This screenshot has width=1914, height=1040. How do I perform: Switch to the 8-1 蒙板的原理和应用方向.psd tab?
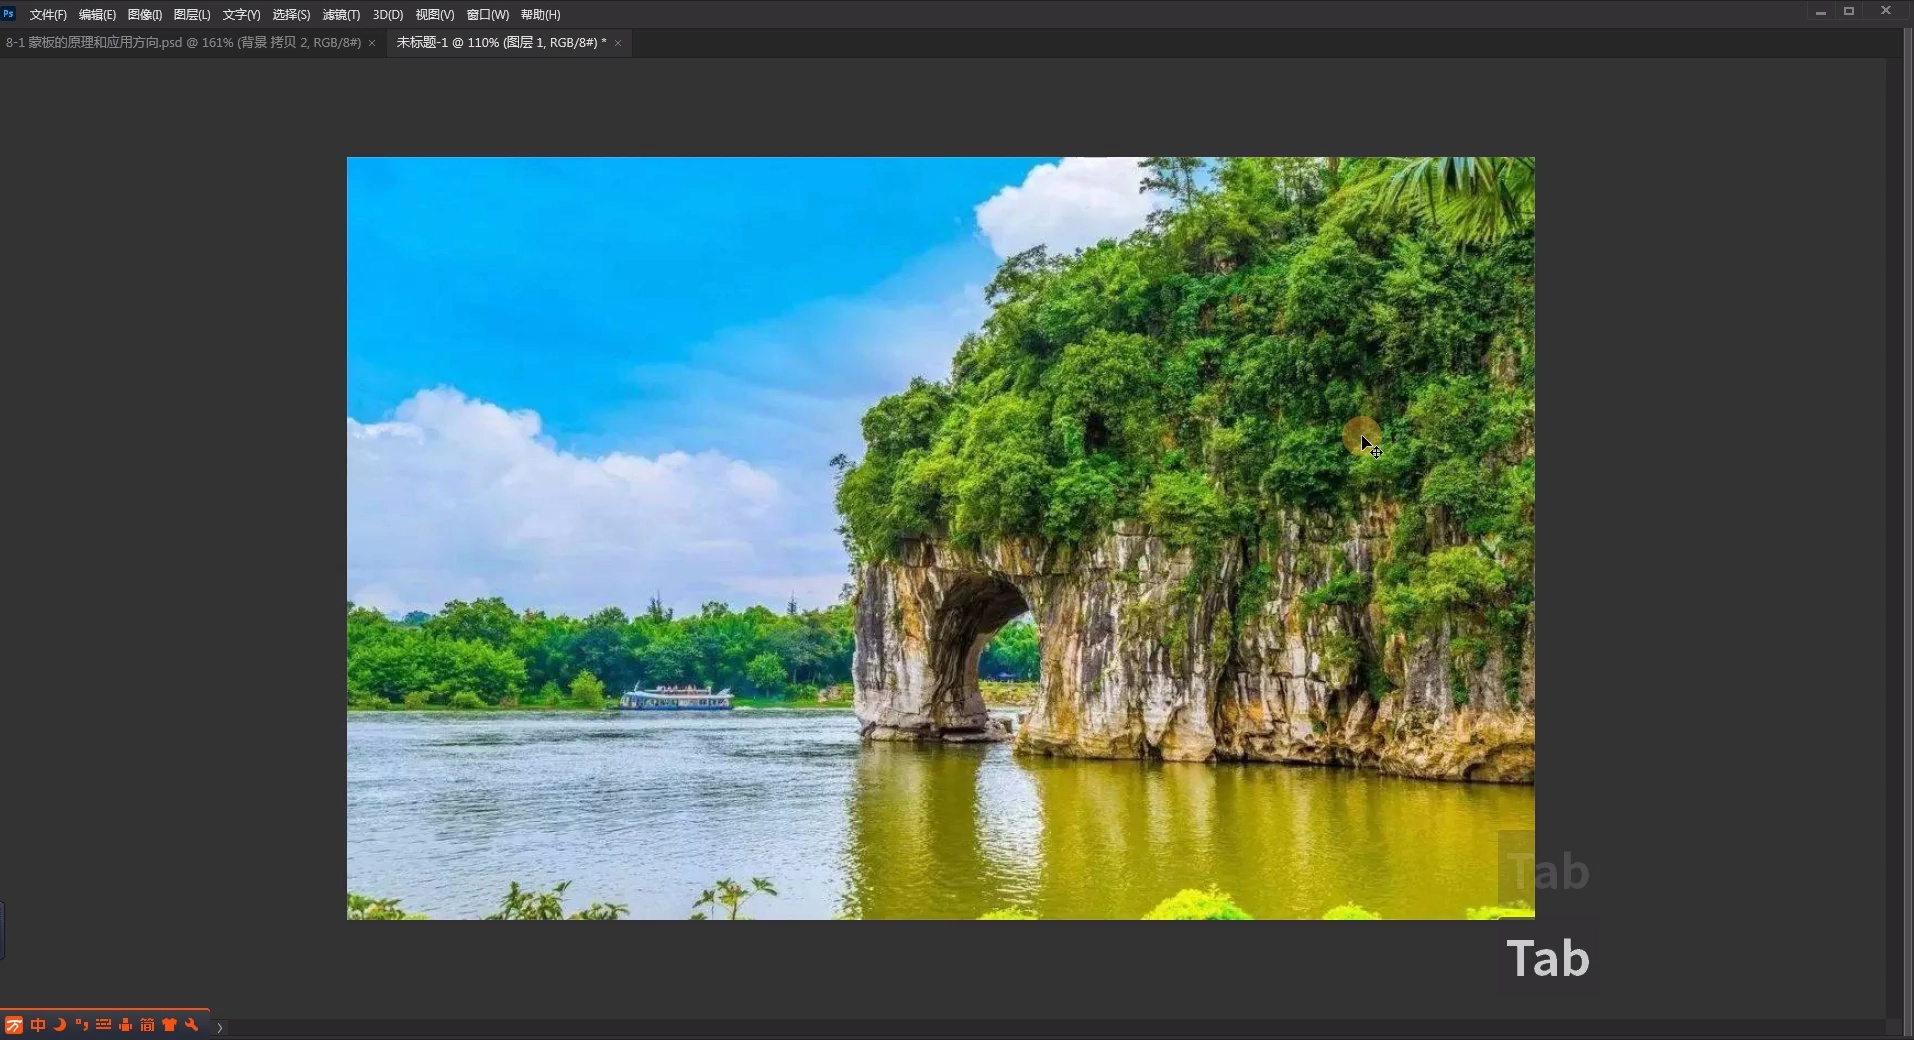point(183,43)
